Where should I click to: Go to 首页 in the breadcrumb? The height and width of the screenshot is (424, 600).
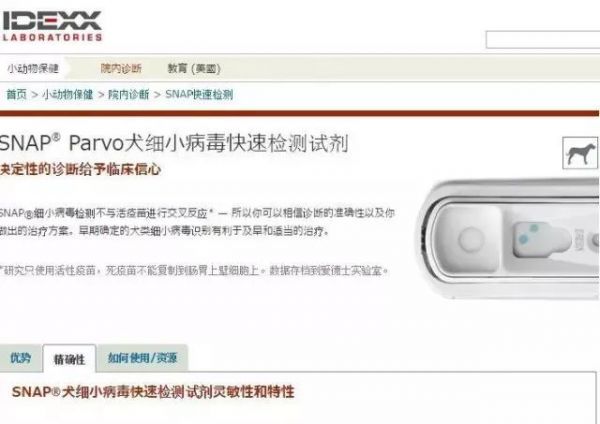17,94
